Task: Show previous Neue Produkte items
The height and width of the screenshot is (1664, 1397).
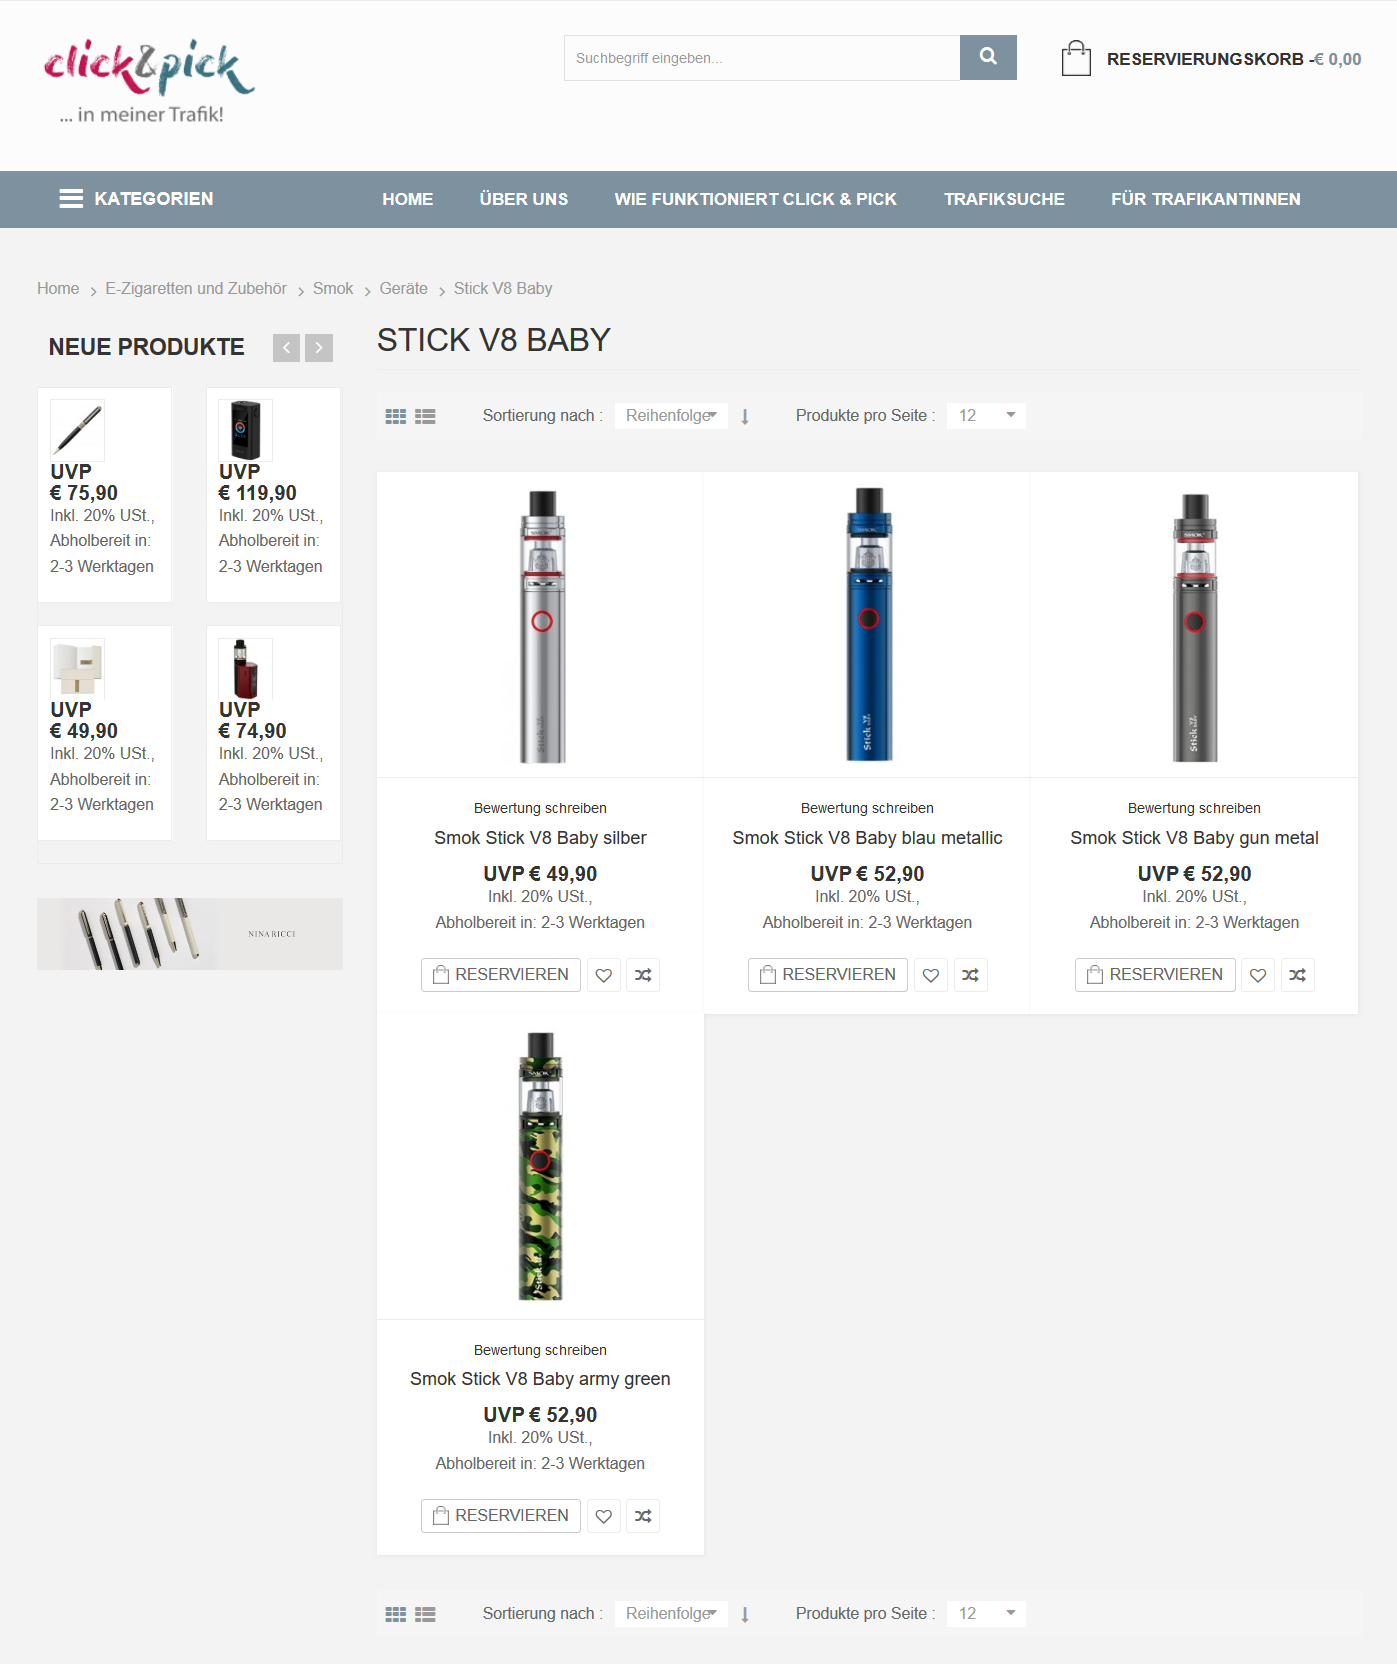Action: pos(286,347)
